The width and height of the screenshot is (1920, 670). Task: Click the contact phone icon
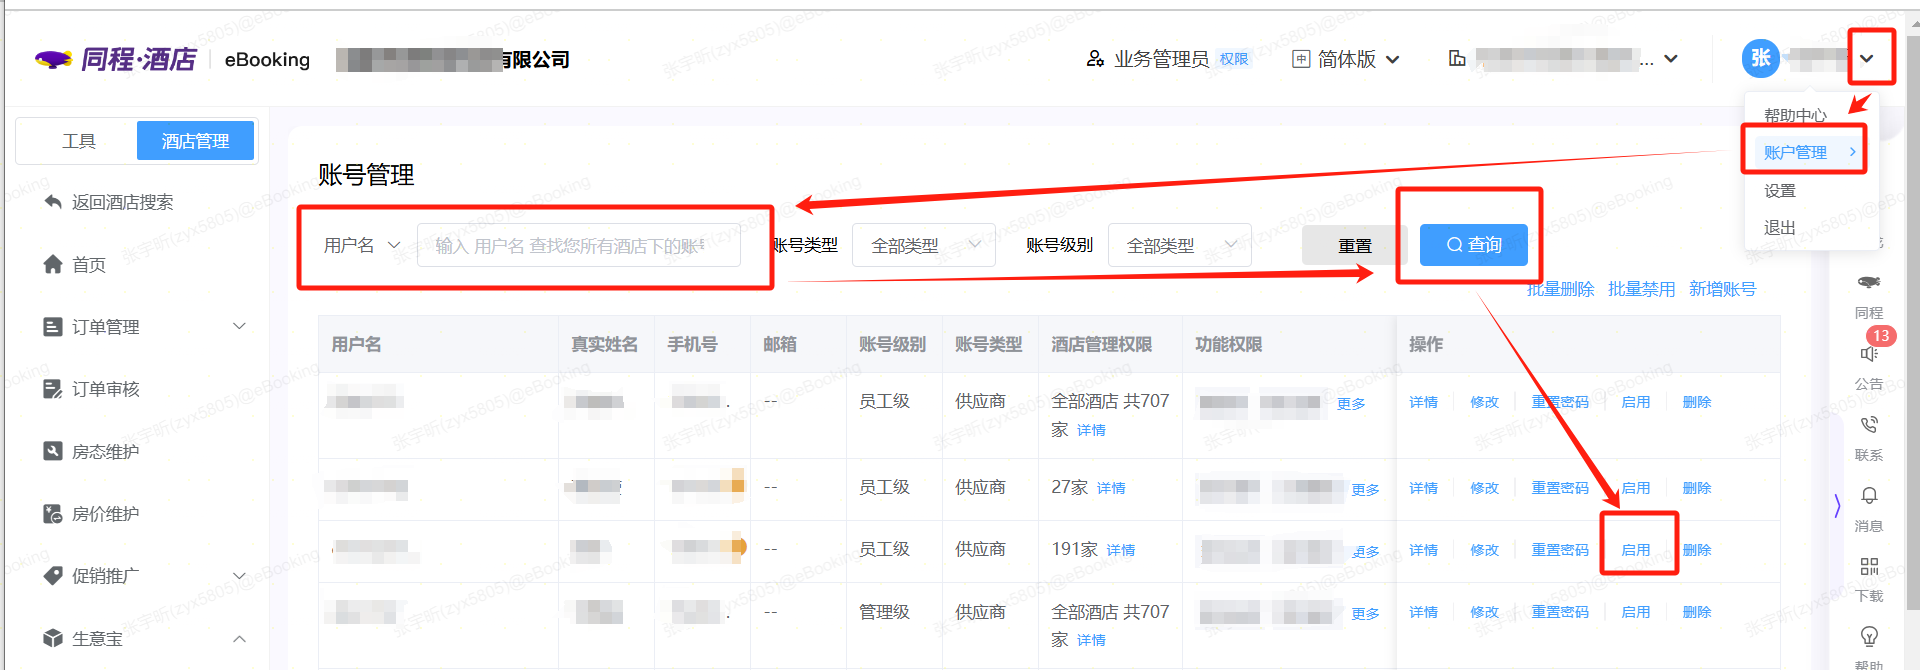pyautogui.click(x=1868, y=425)
